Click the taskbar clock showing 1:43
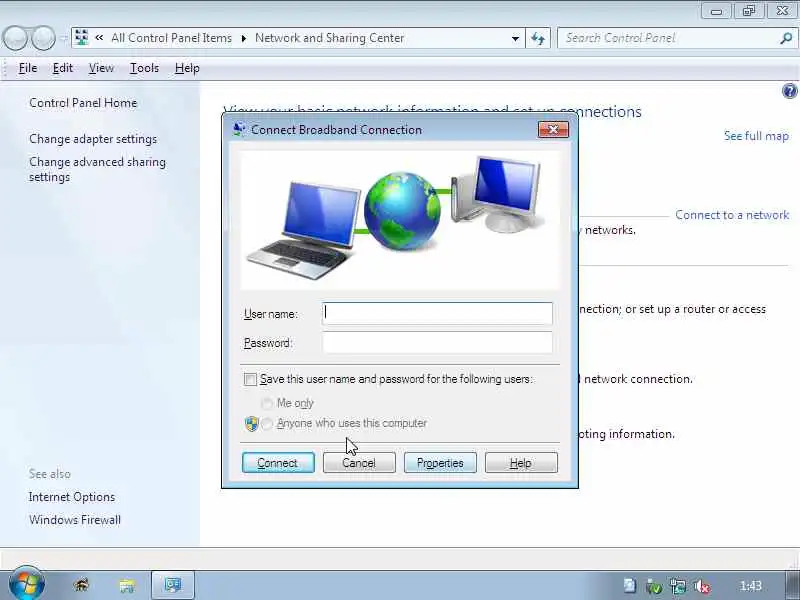The width and height of the screenshot is (800, 600). coord(751,586)
